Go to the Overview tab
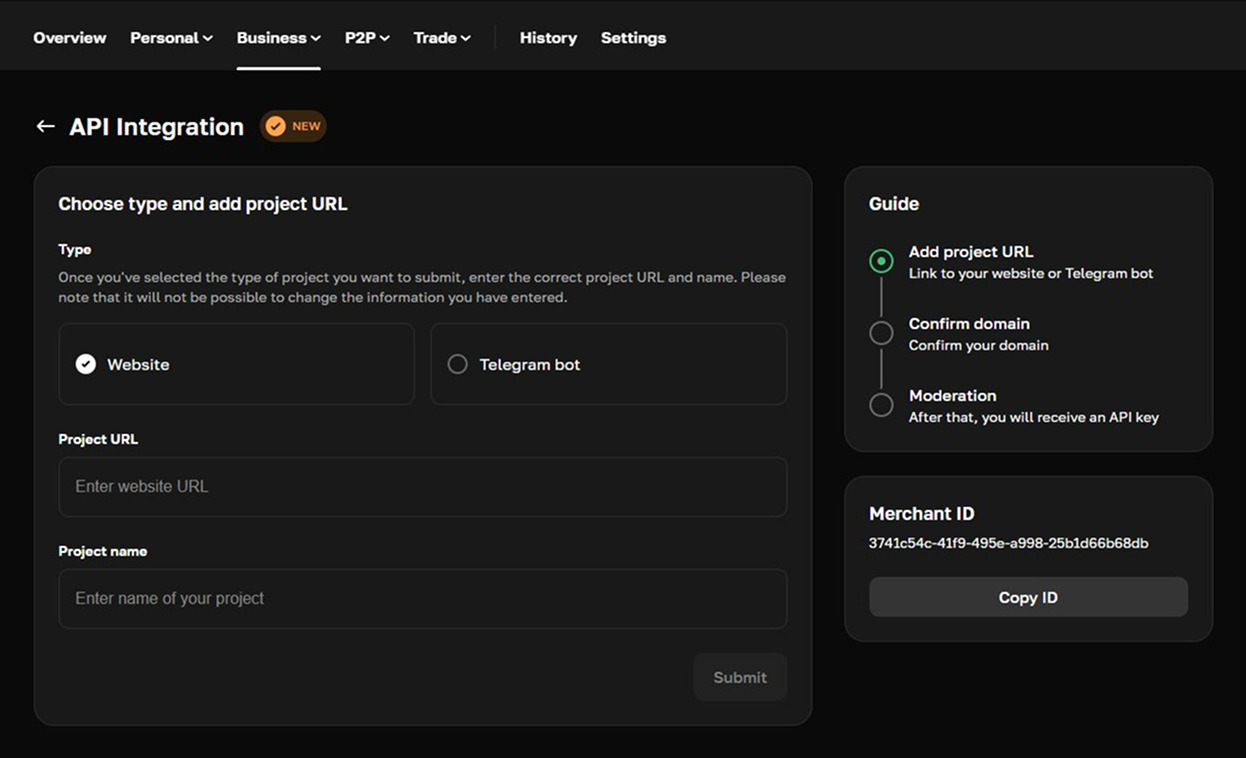 [x=70, y=38]
